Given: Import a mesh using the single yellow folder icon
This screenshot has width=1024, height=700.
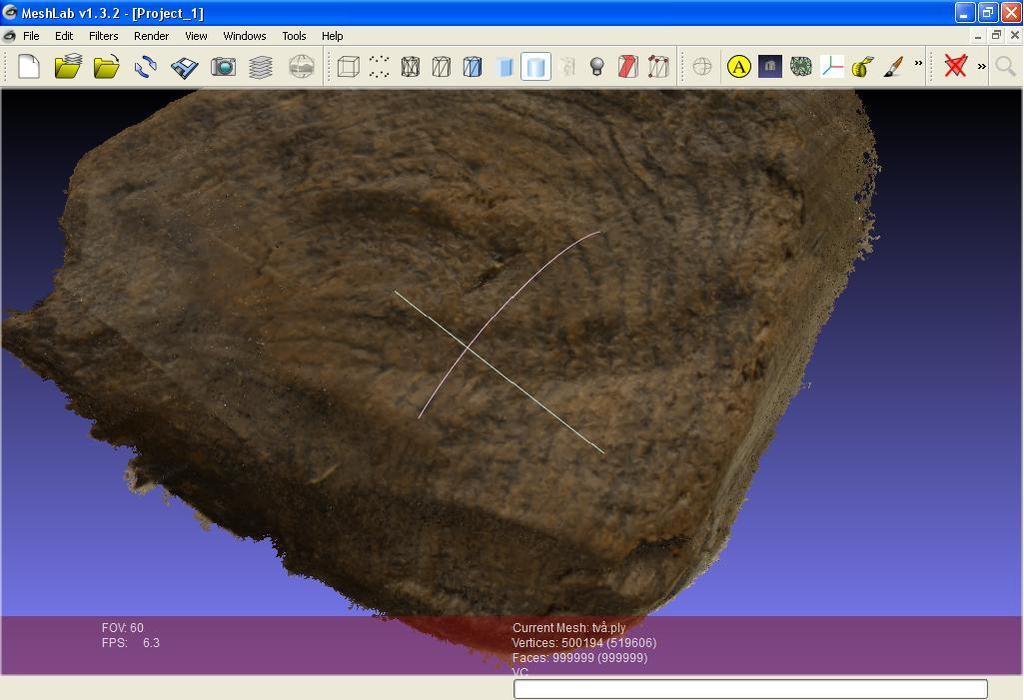Looking at the screenshot, I should pos(106,67).
